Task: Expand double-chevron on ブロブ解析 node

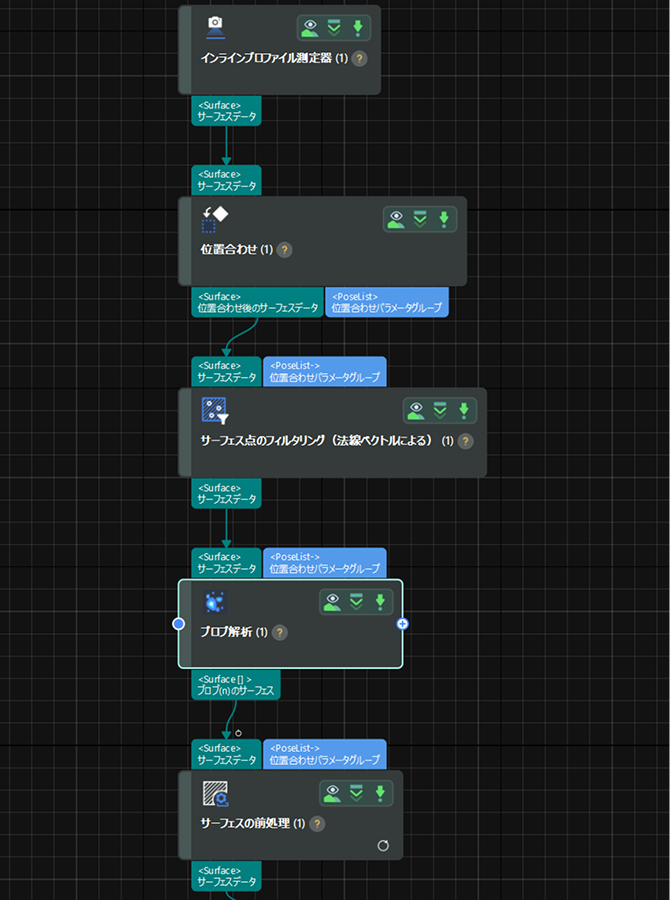Action: [356, 602]
